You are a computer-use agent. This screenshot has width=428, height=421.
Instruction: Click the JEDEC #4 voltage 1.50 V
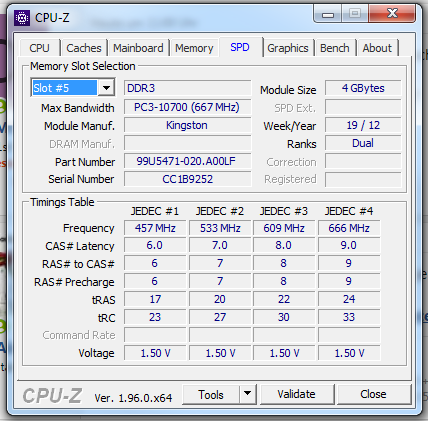349,353
